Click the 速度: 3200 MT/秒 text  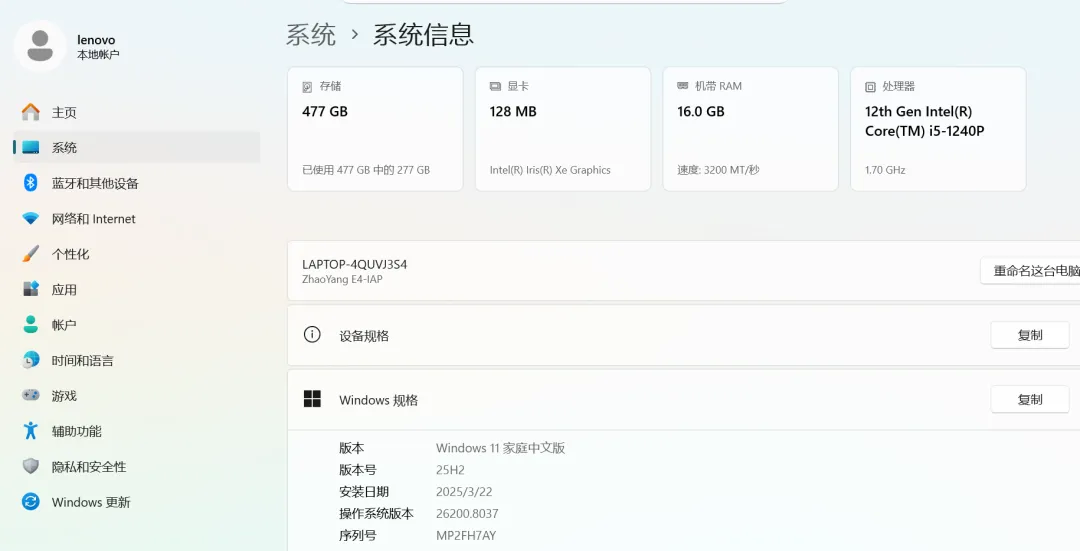click(718, 169)
